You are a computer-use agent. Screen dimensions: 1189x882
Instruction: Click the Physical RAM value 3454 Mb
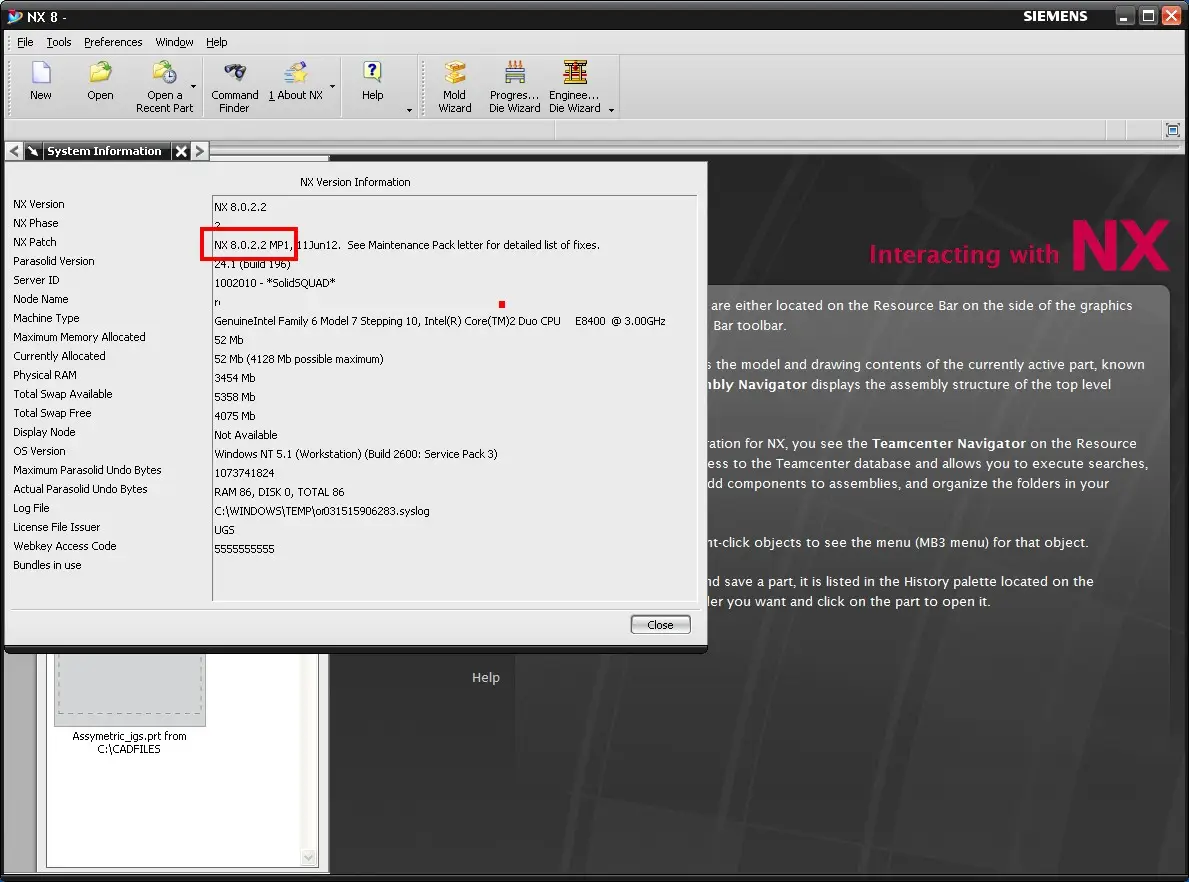point(235,378)
